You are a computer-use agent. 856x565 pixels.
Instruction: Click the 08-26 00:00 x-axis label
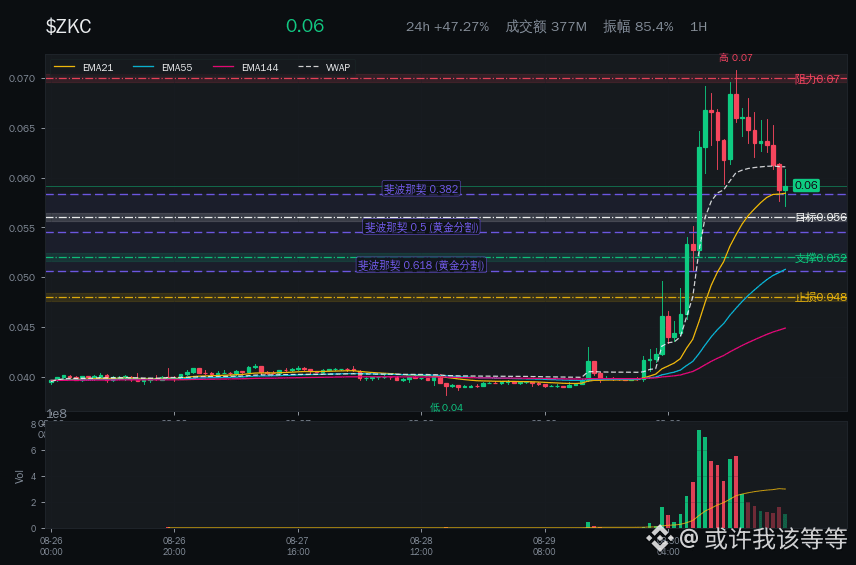51,546
